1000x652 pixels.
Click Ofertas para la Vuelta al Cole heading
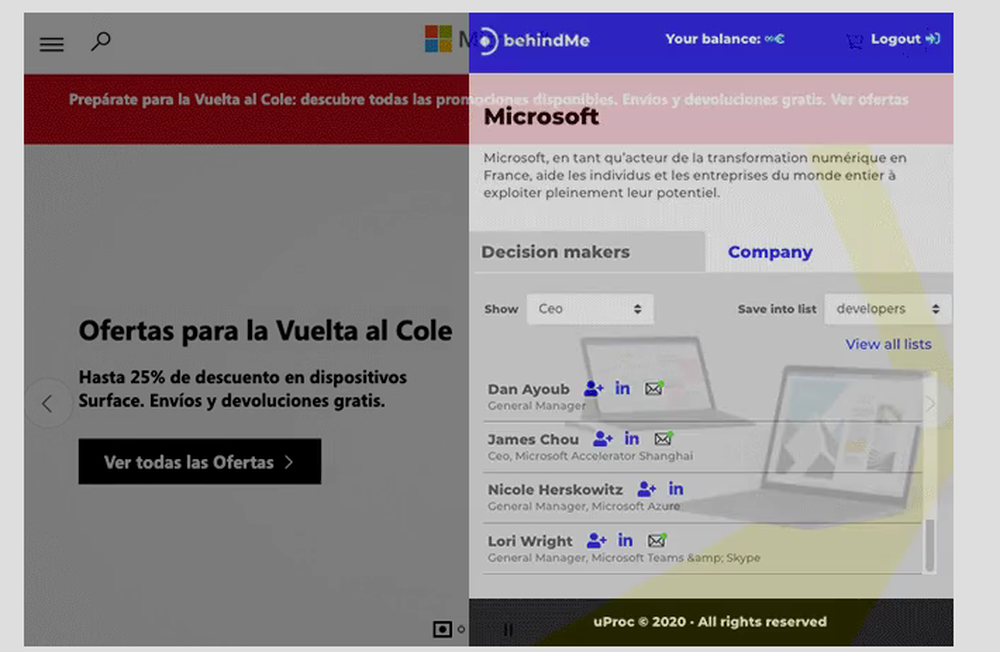coord(265,330)
